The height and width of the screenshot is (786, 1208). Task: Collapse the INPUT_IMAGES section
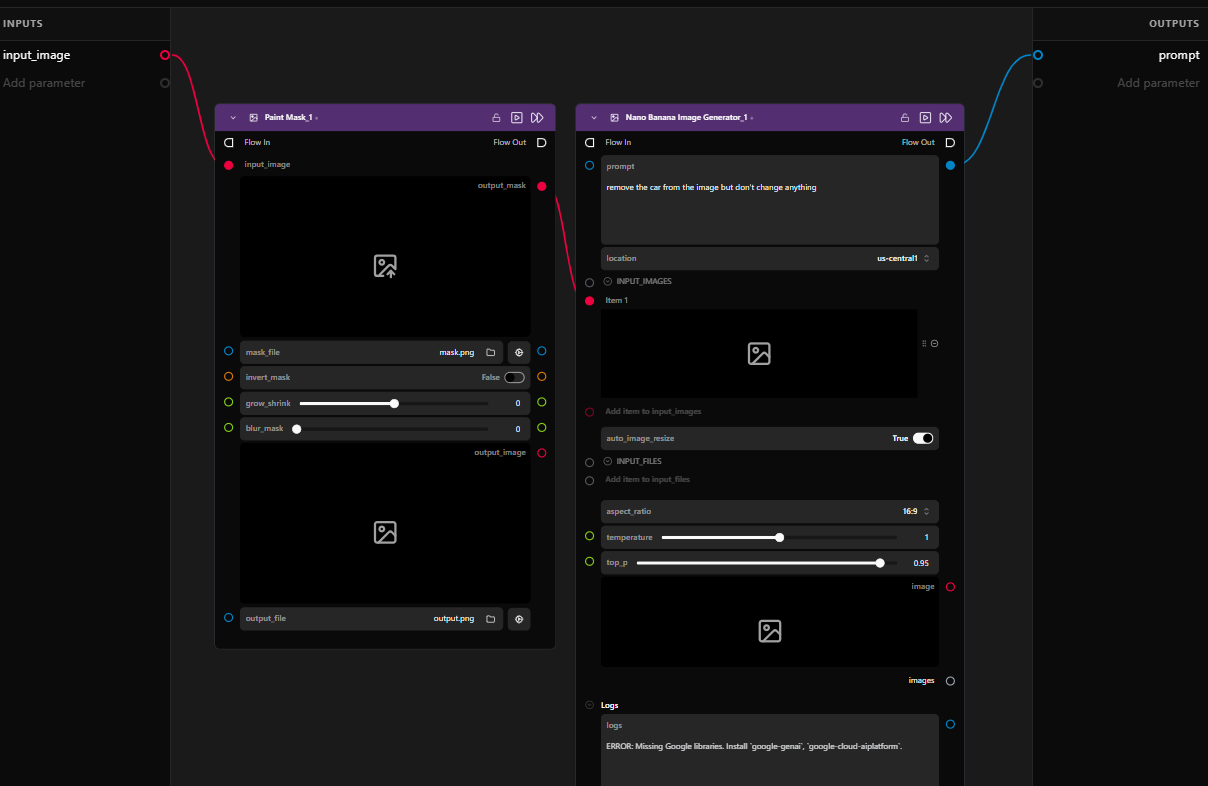click(x=608, y=282)
